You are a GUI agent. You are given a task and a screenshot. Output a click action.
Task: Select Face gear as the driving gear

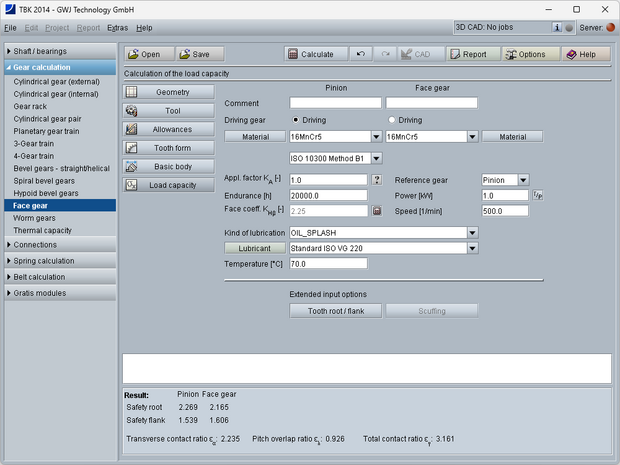(x=390, y=120)
